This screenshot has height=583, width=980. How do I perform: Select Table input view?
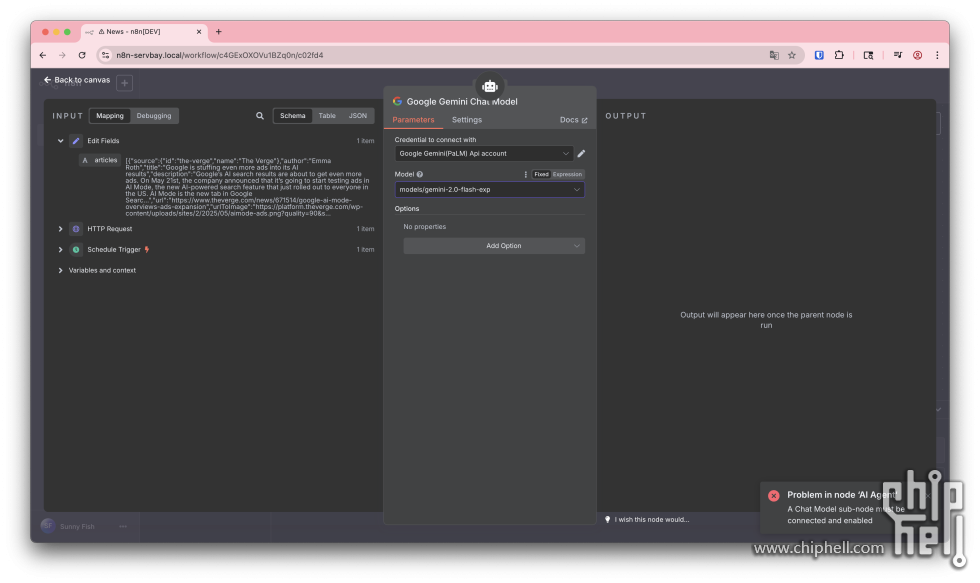coord(327,116)
